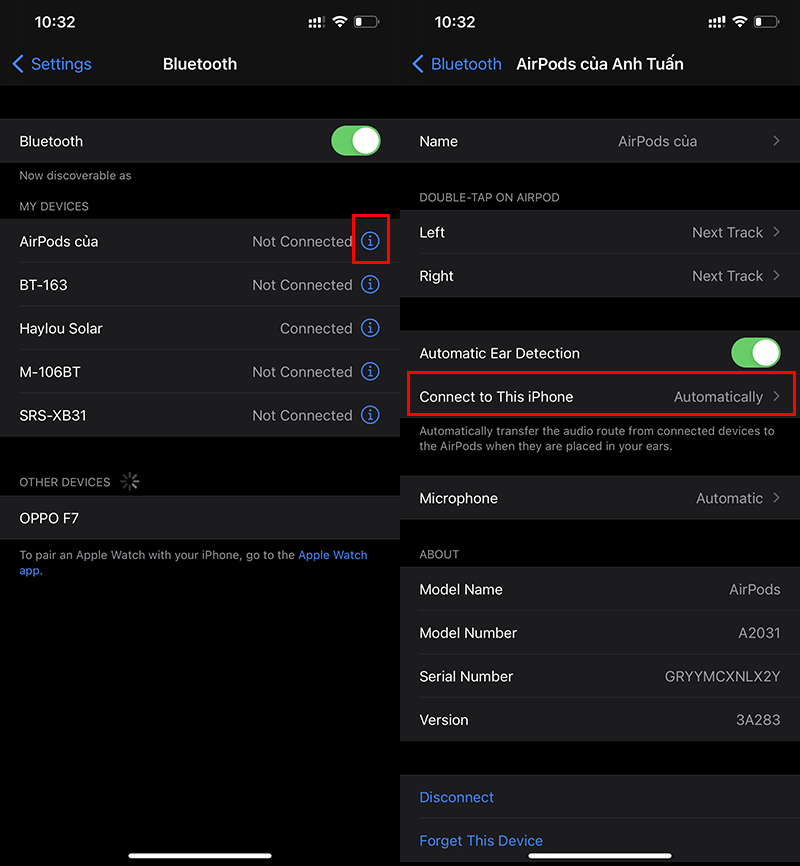Tap Forget This Device

tap(481, 841)
